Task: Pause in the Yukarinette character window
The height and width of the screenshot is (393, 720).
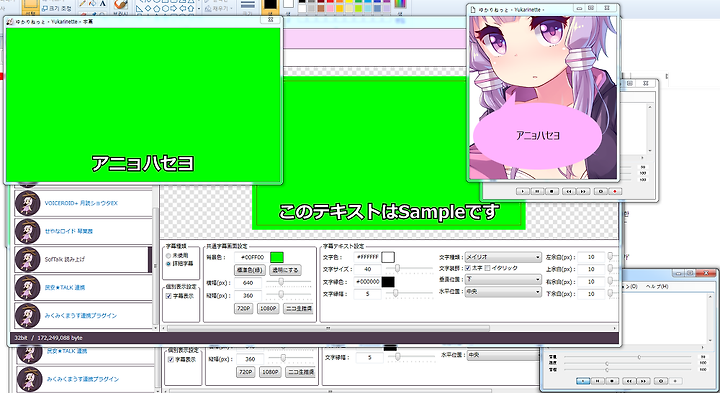Action: [x=537, y=191]
